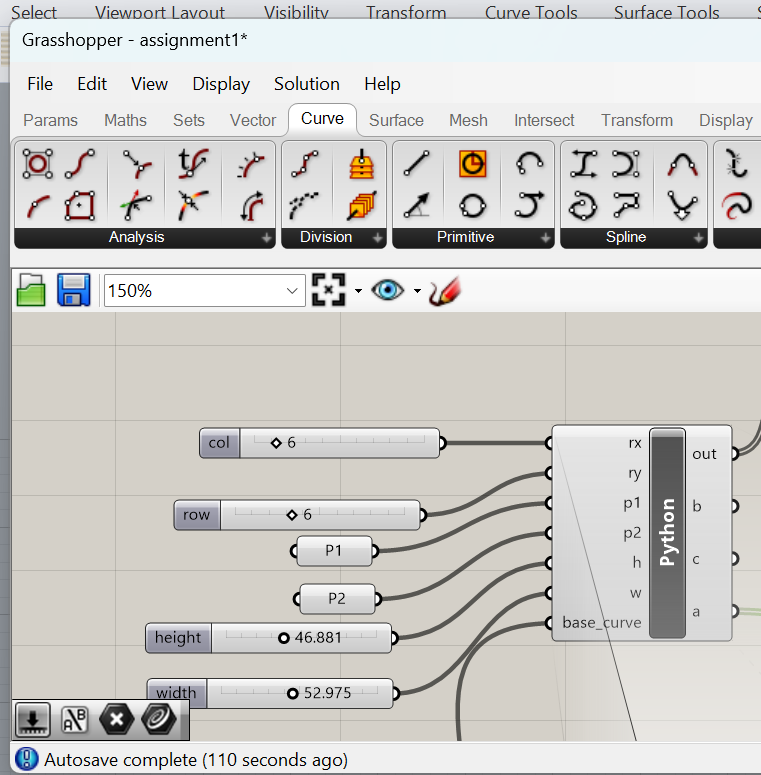
Task: Select the P2 parameter component
Action: tap(337, 599)
